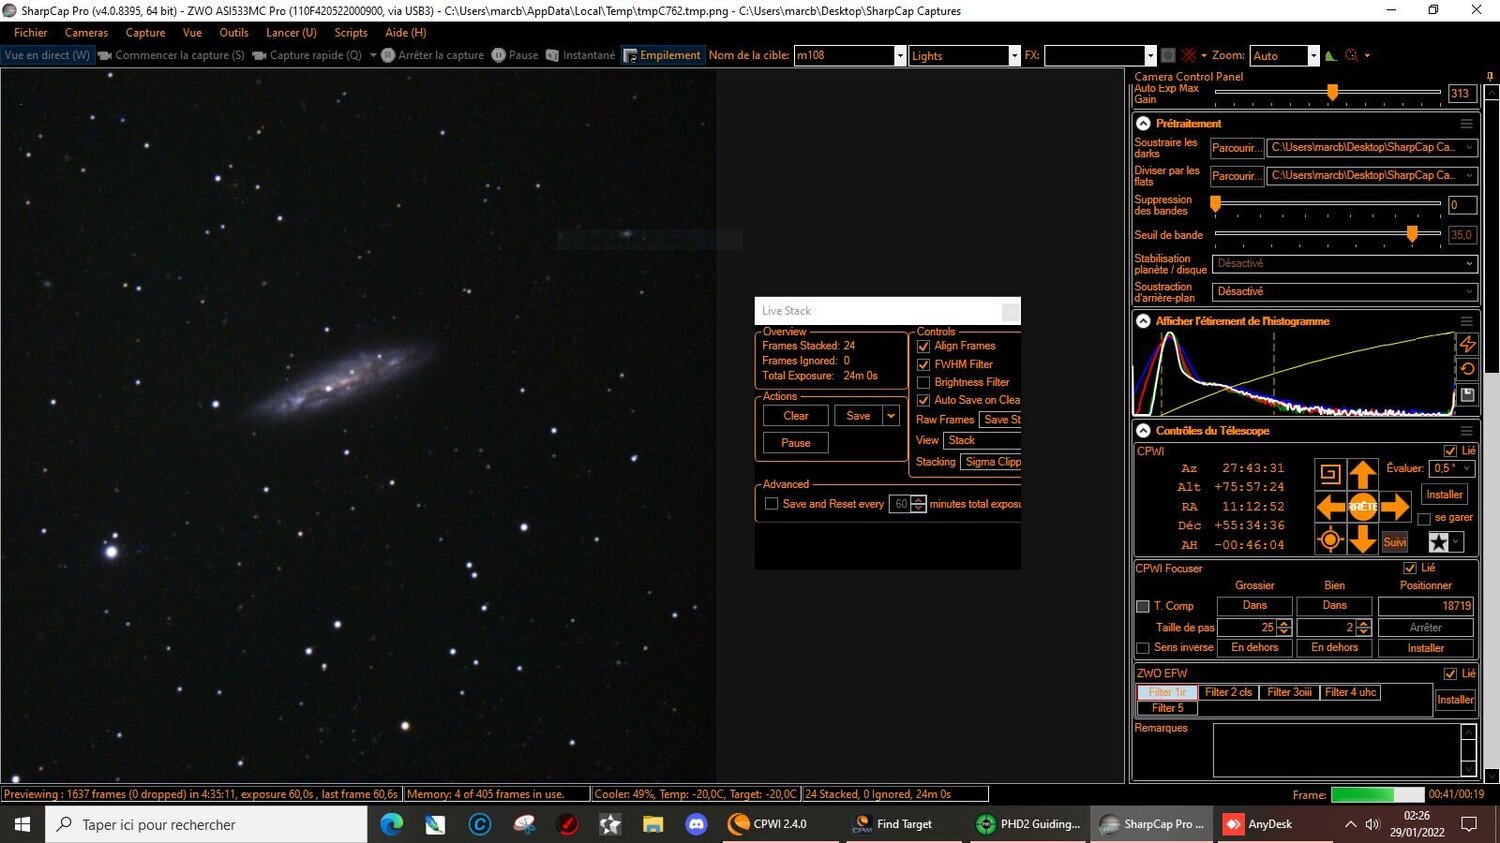Open the Aide (H) menu
Viewport: 1500px width, 843px height.
click(x=406, y=33)
